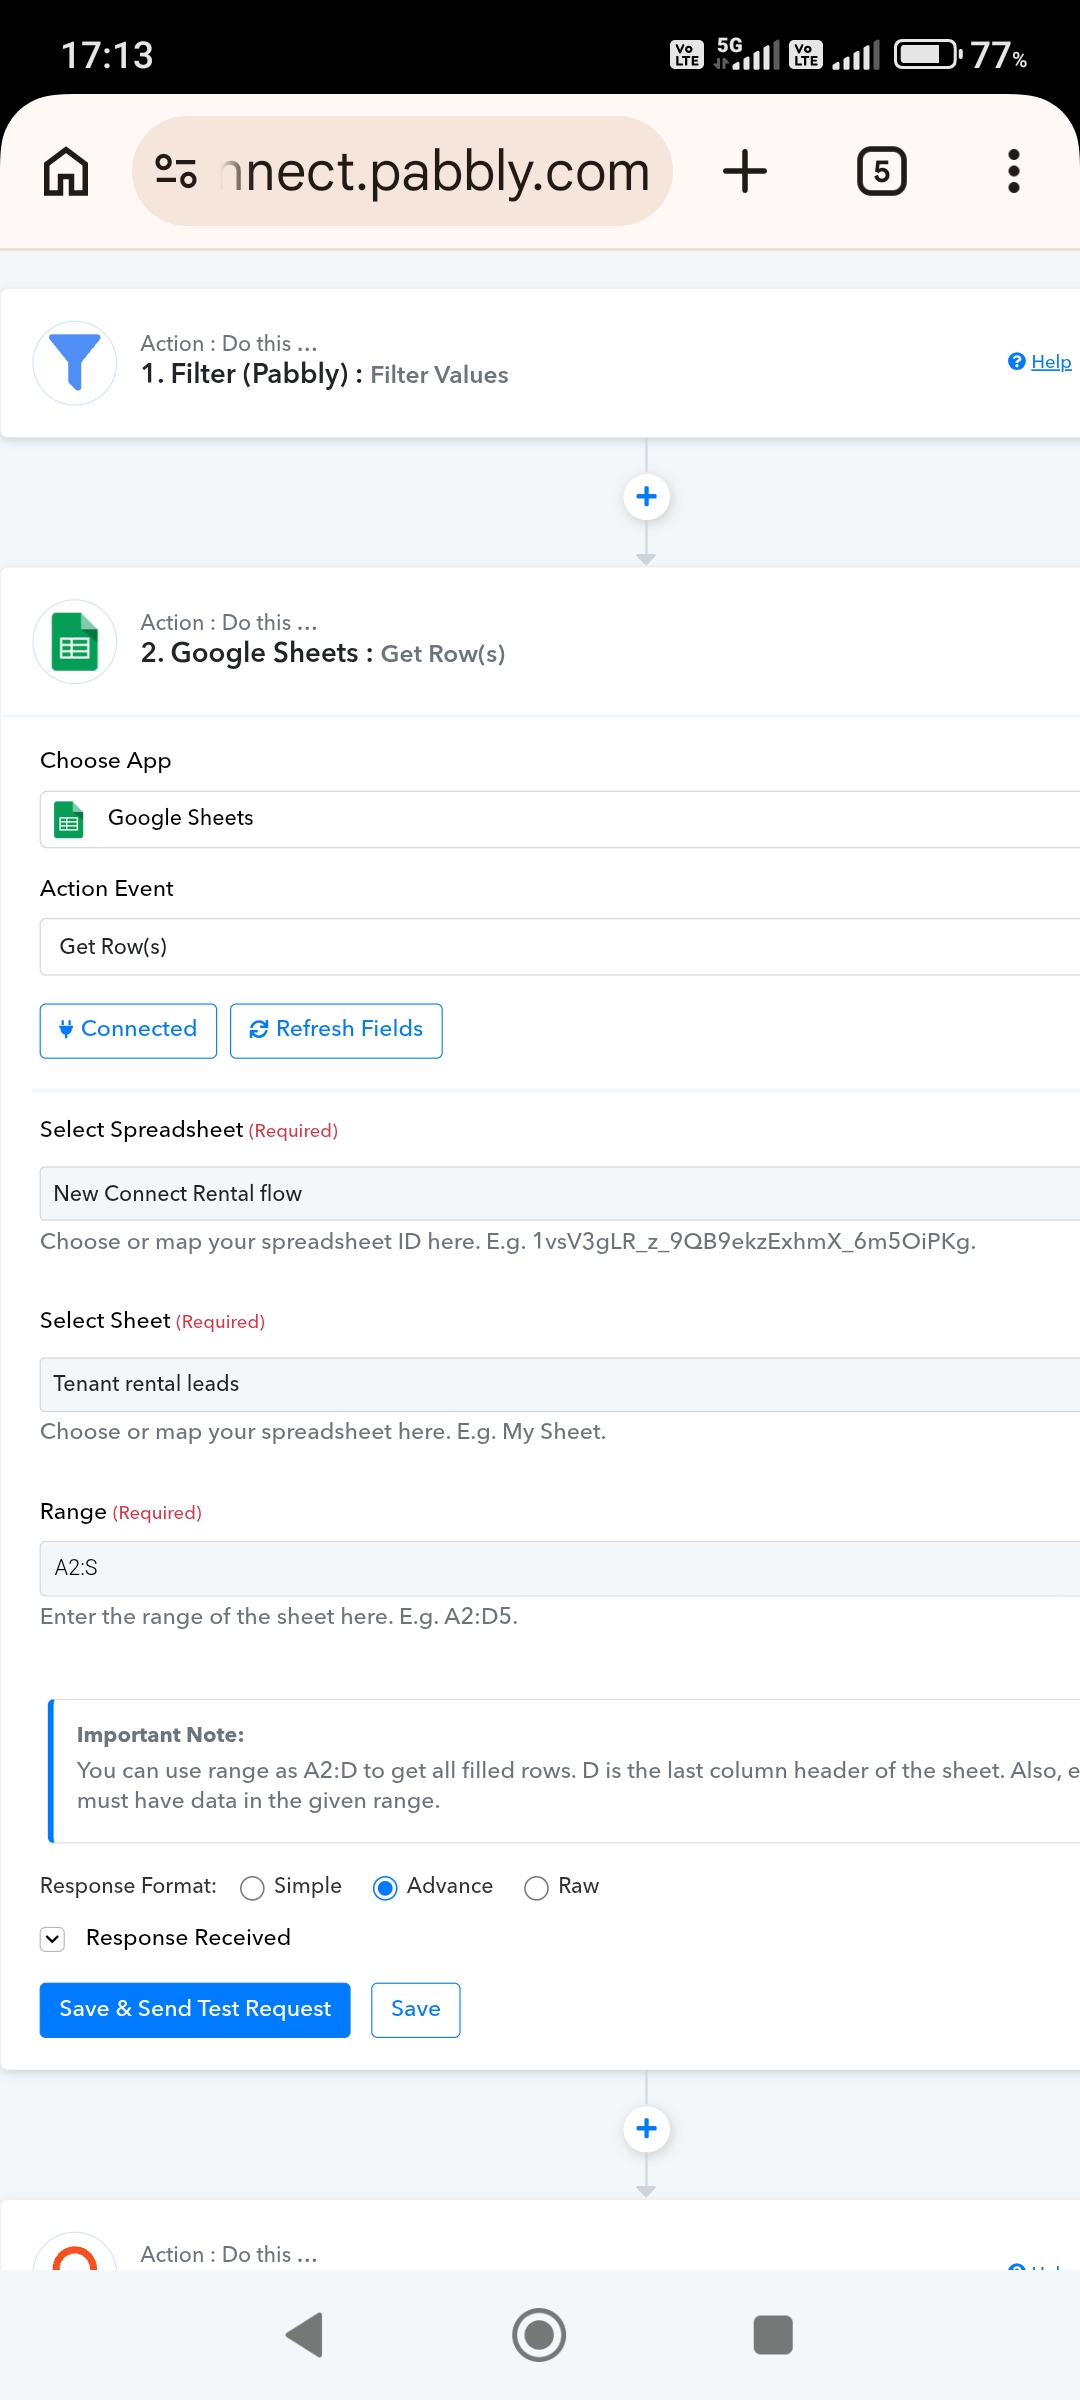Image resolution: width=1080 pixels, height=2400 pixels.
Task: Click the Range field containing A2:S
Action: (x=560, y=1568)
